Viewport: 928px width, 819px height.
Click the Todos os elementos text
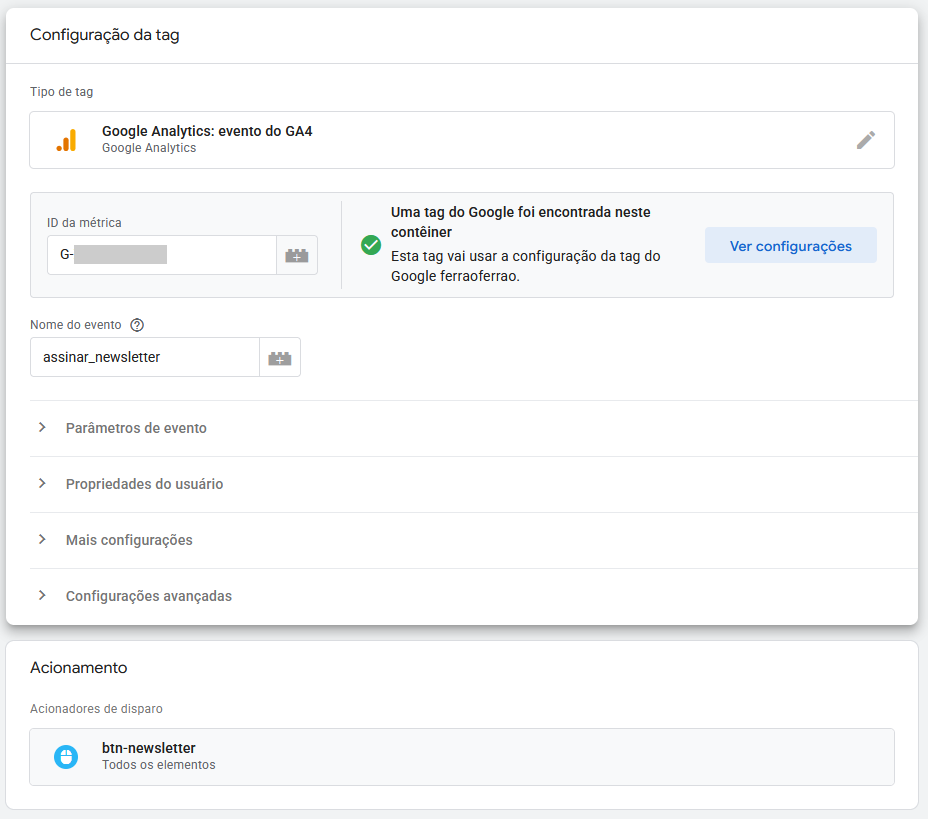tap(159, 765)
